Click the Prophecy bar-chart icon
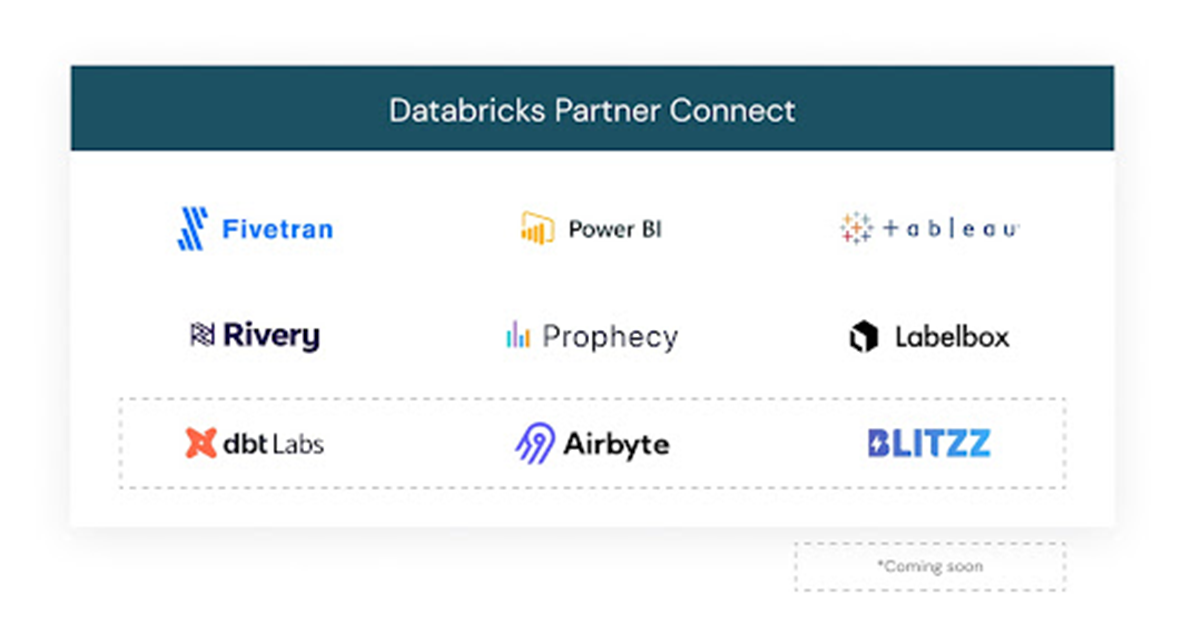Viewport: 1200px width, 630px height. [x=517, y=335]
